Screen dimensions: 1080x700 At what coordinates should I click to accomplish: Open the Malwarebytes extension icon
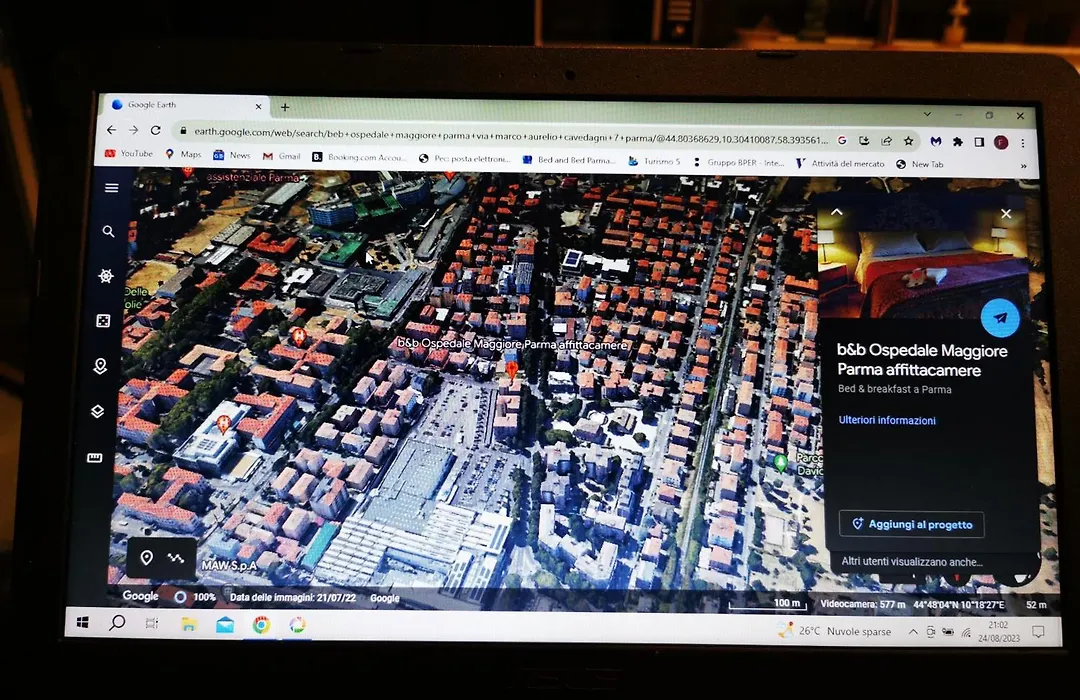tap(935, 141)
